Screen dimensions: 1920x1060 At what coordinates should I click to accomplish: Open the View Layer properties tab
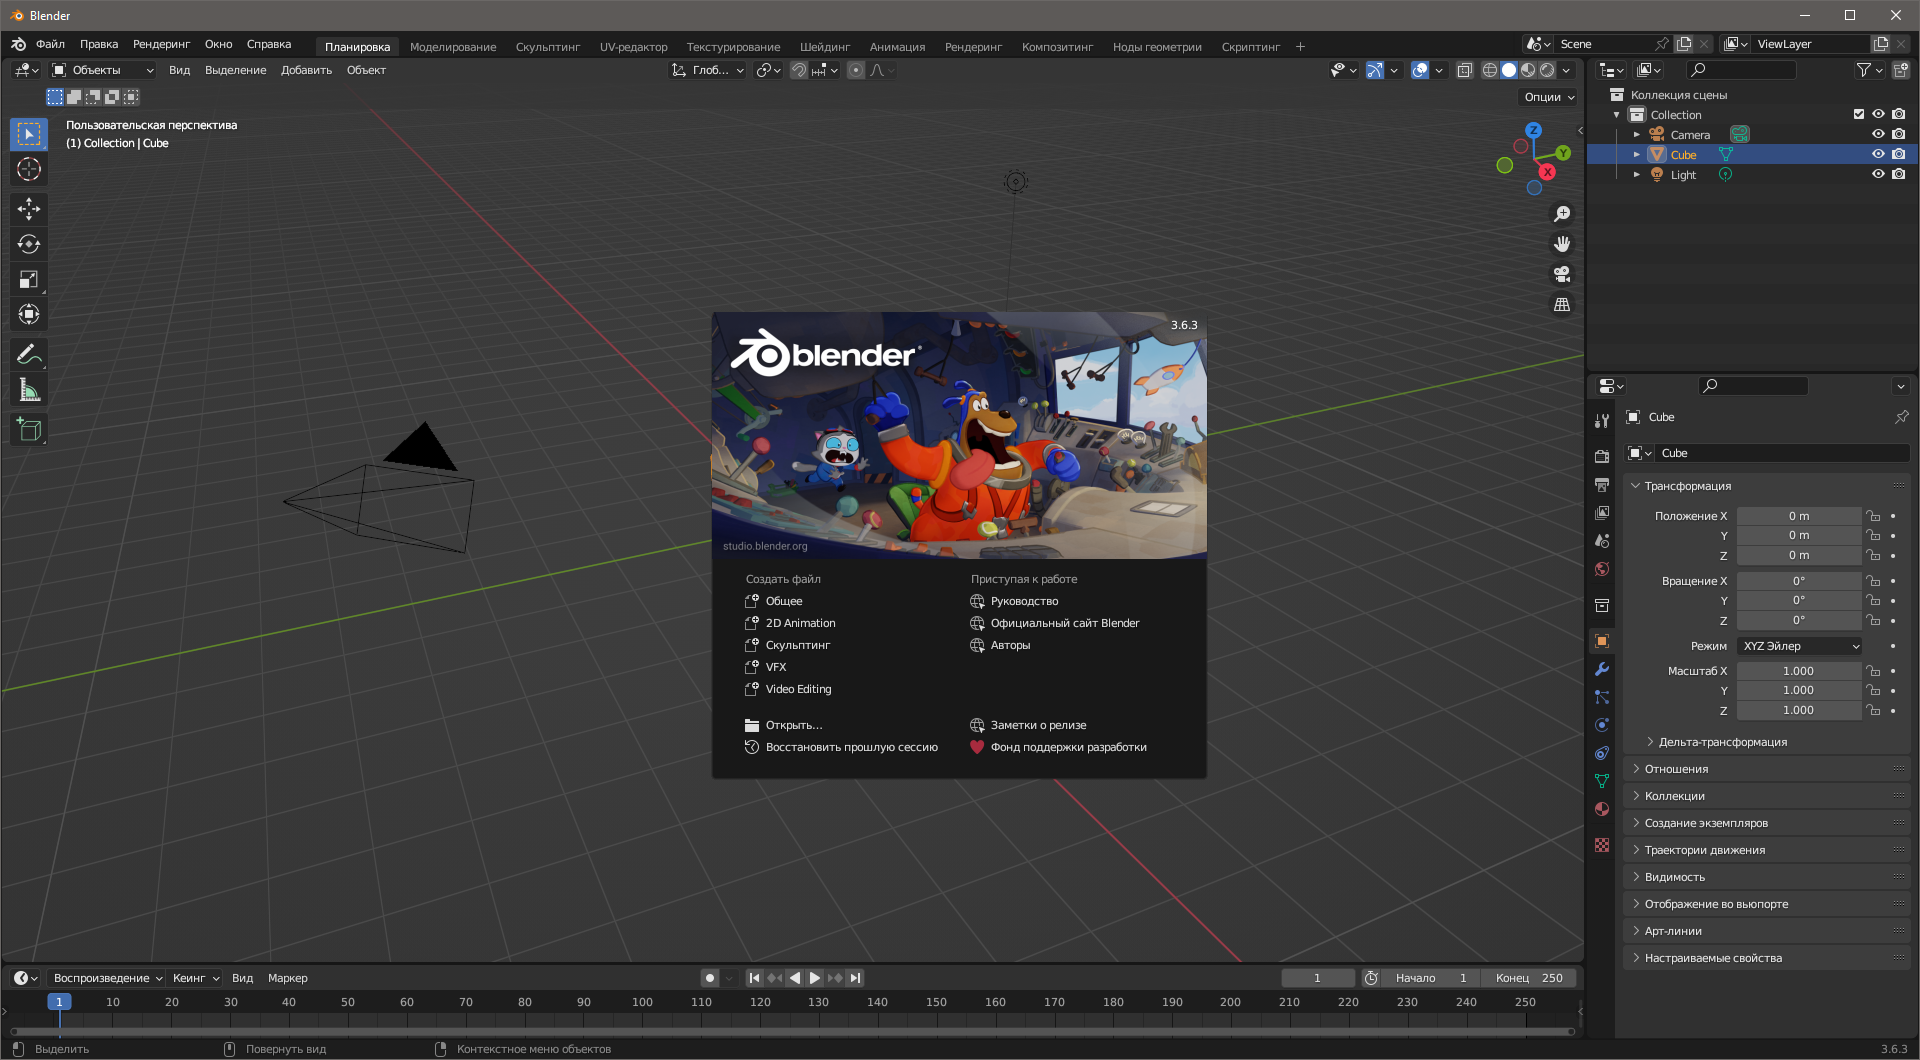[1602, 512]
